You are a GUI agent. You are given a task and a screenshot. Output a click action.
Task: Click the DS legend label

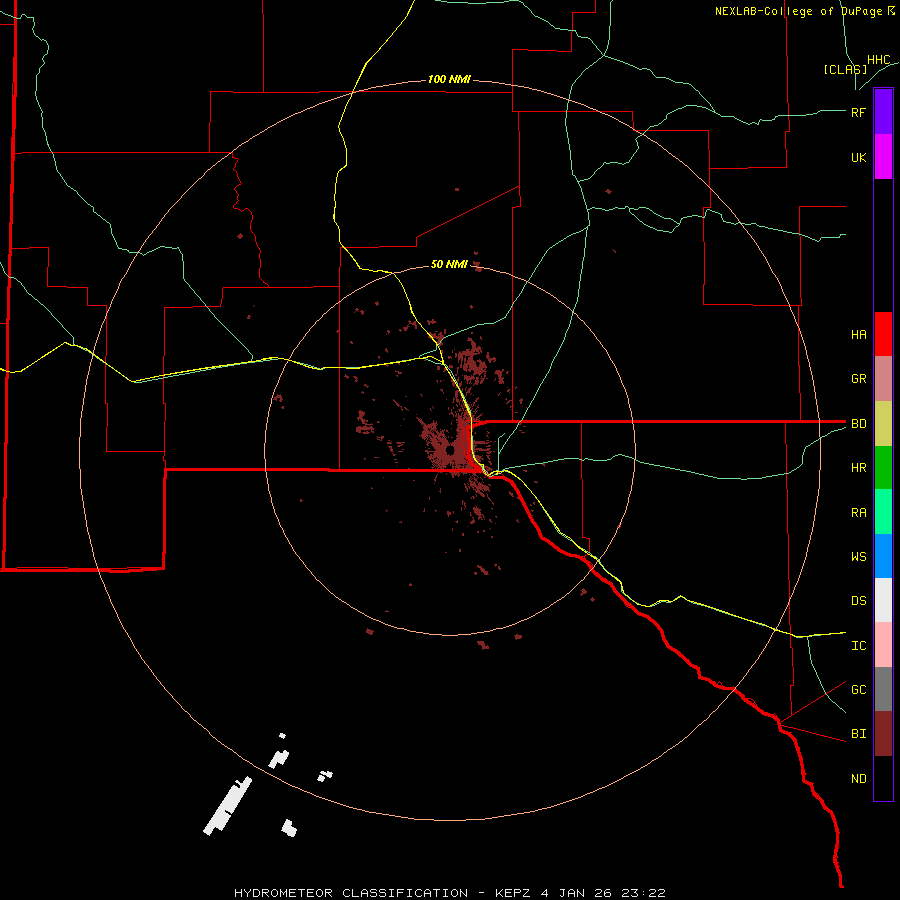click(858, 600)
